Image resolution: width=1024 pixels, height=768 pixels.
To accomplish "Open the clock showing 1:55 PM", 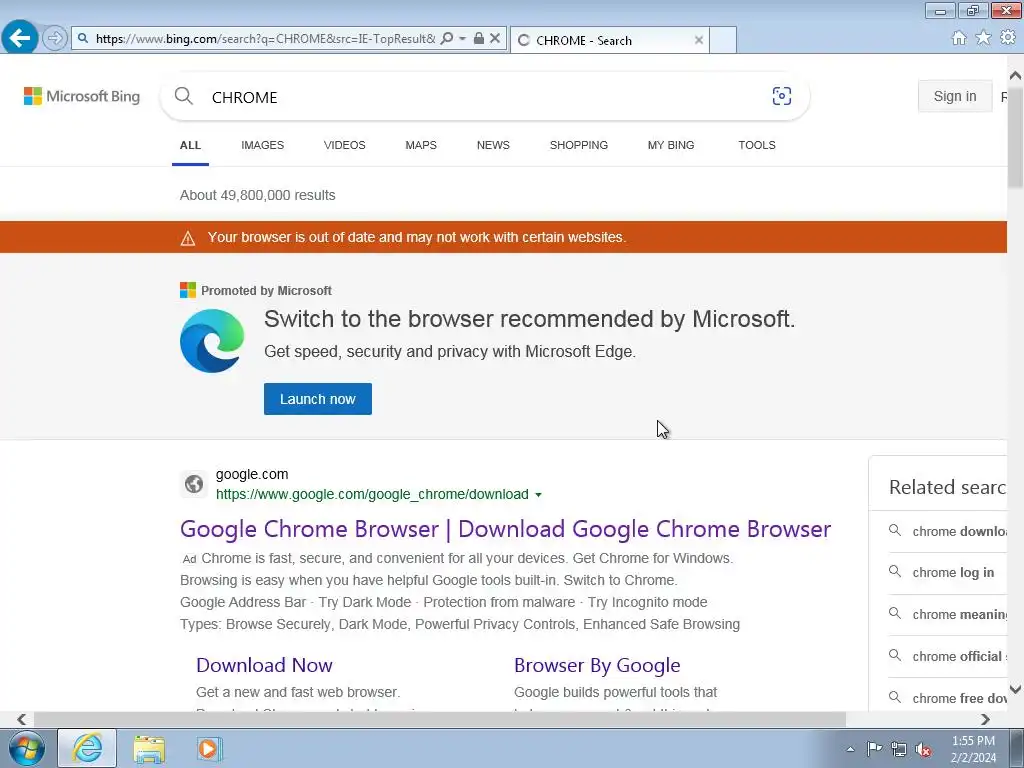I will tap(973, 748).
